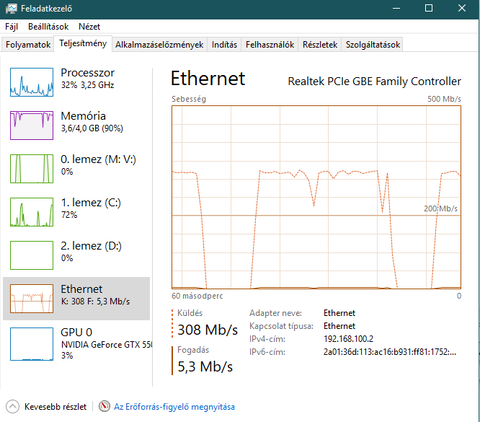Switch to the Szolgáltatások tab
This screenshot has height=422, width=480.
coord(373,45)
